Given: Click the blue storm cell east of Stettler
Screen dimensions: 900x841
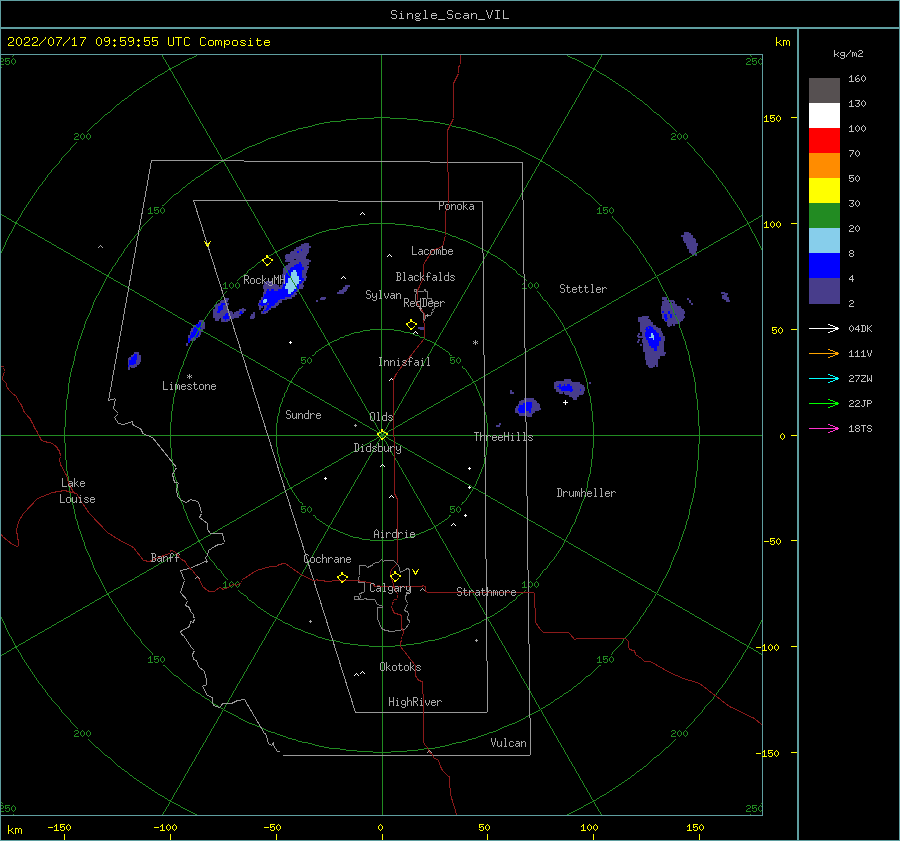Looking at the screenshot, I should (x=651, y=340).
